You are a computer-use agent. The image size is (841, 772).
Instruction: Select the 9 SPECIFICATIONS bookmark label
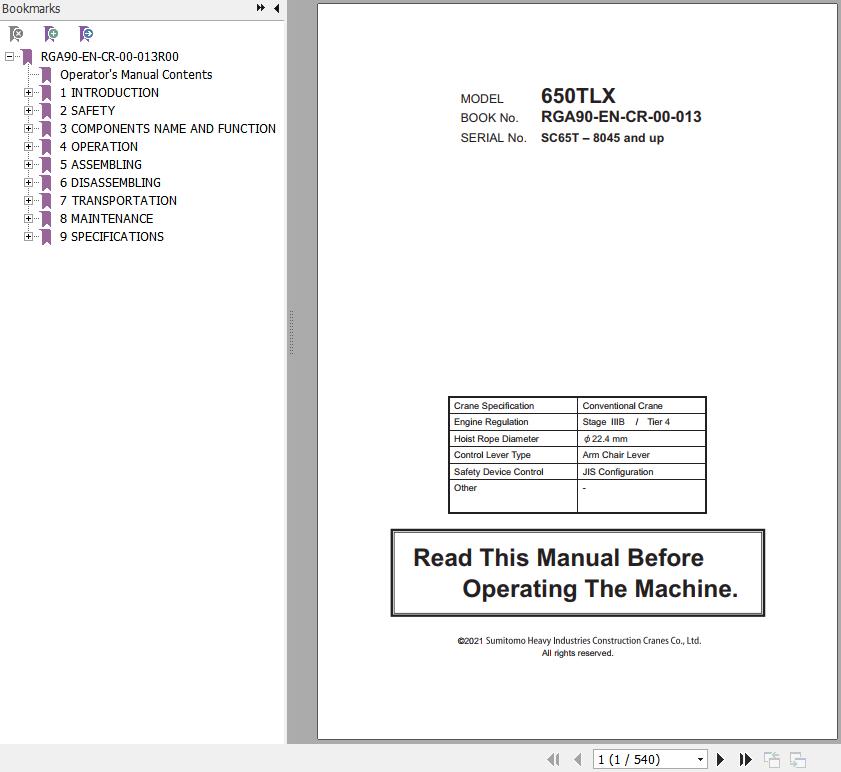pyautogui.click(x=112, y=237)
